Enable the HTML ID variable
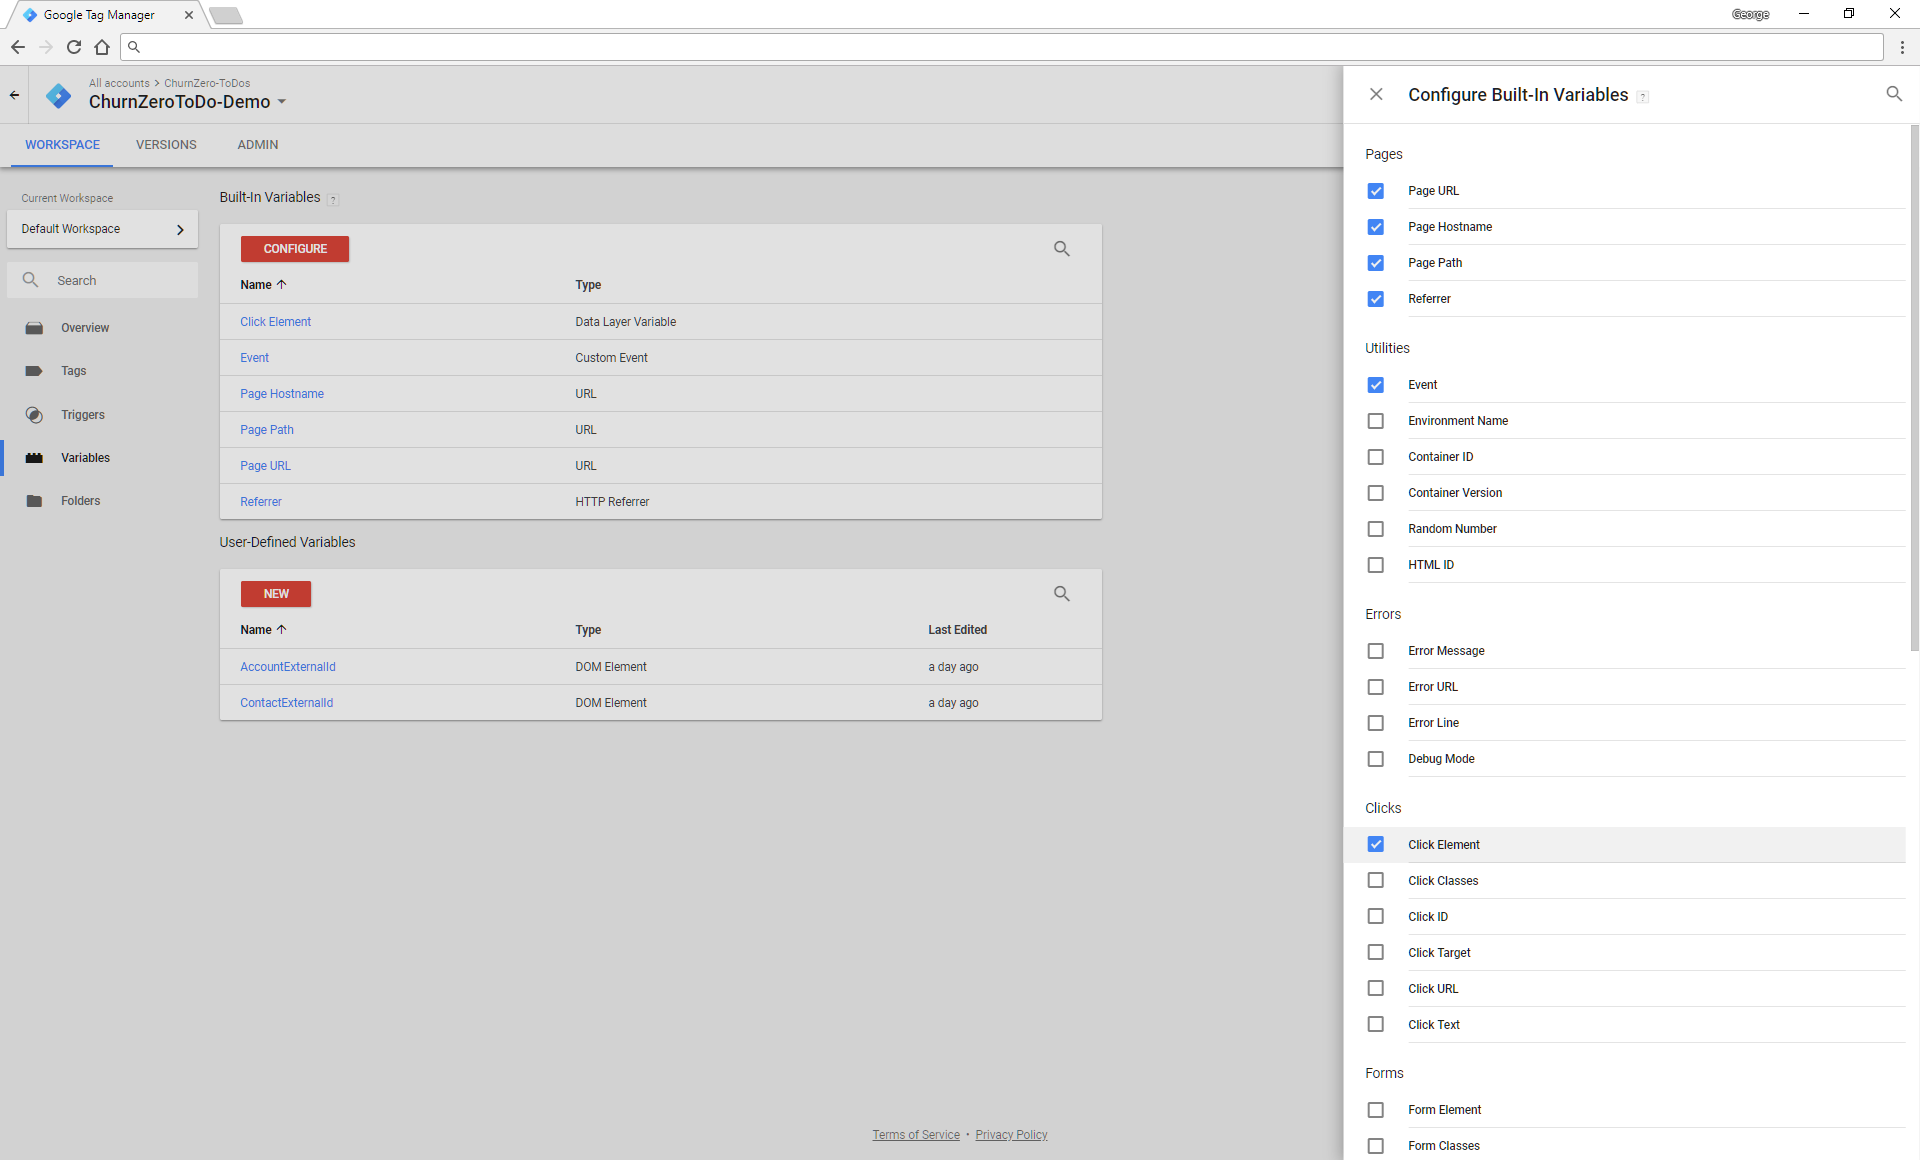 tap(1376, 565)
